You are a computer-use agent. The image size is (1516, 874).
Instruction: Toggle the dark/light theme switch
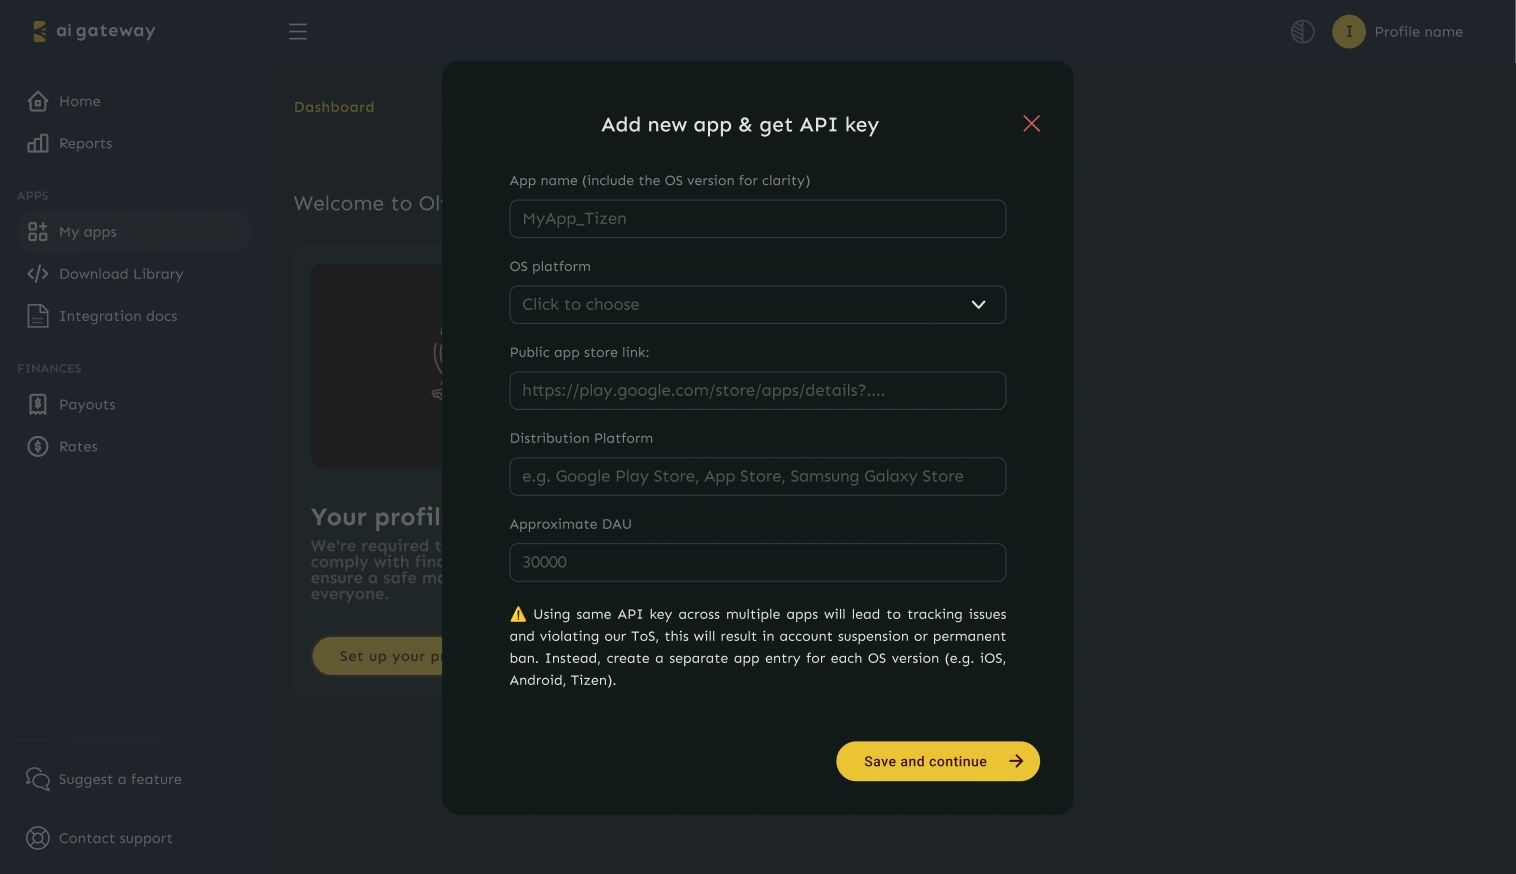[1302, 32]
